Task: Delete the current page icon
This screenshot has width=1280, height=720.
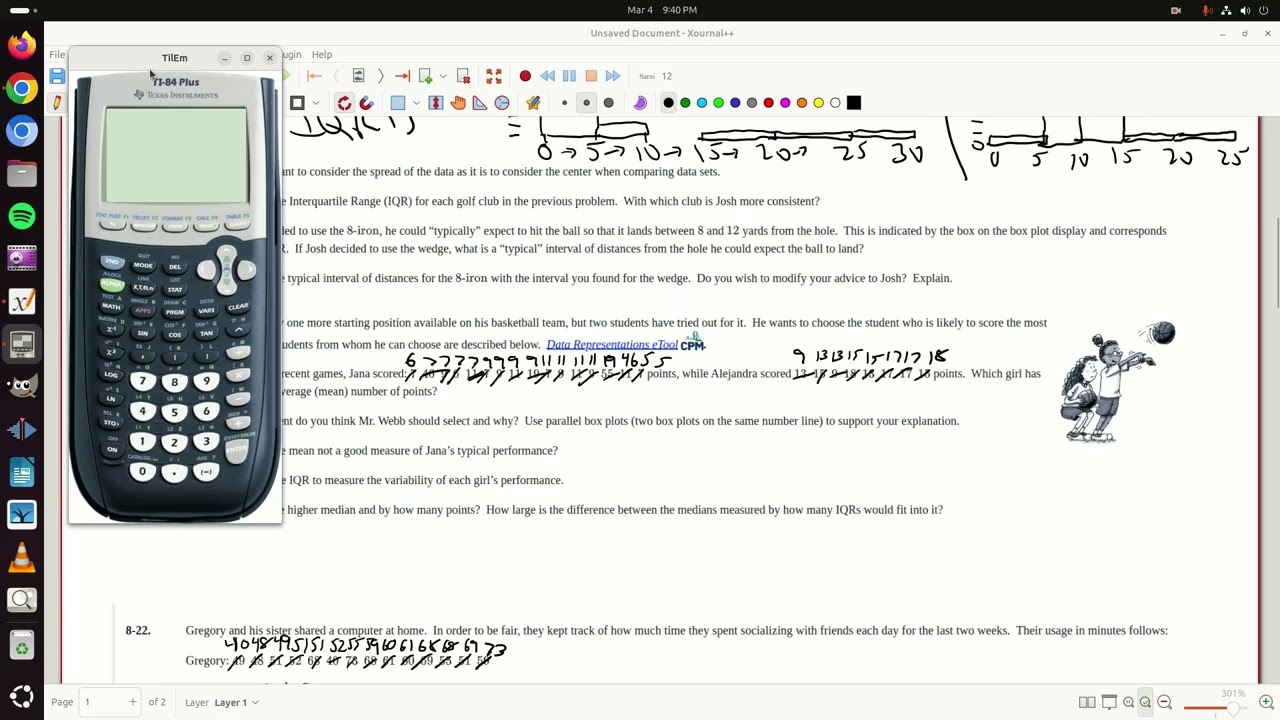Action: 463,76
